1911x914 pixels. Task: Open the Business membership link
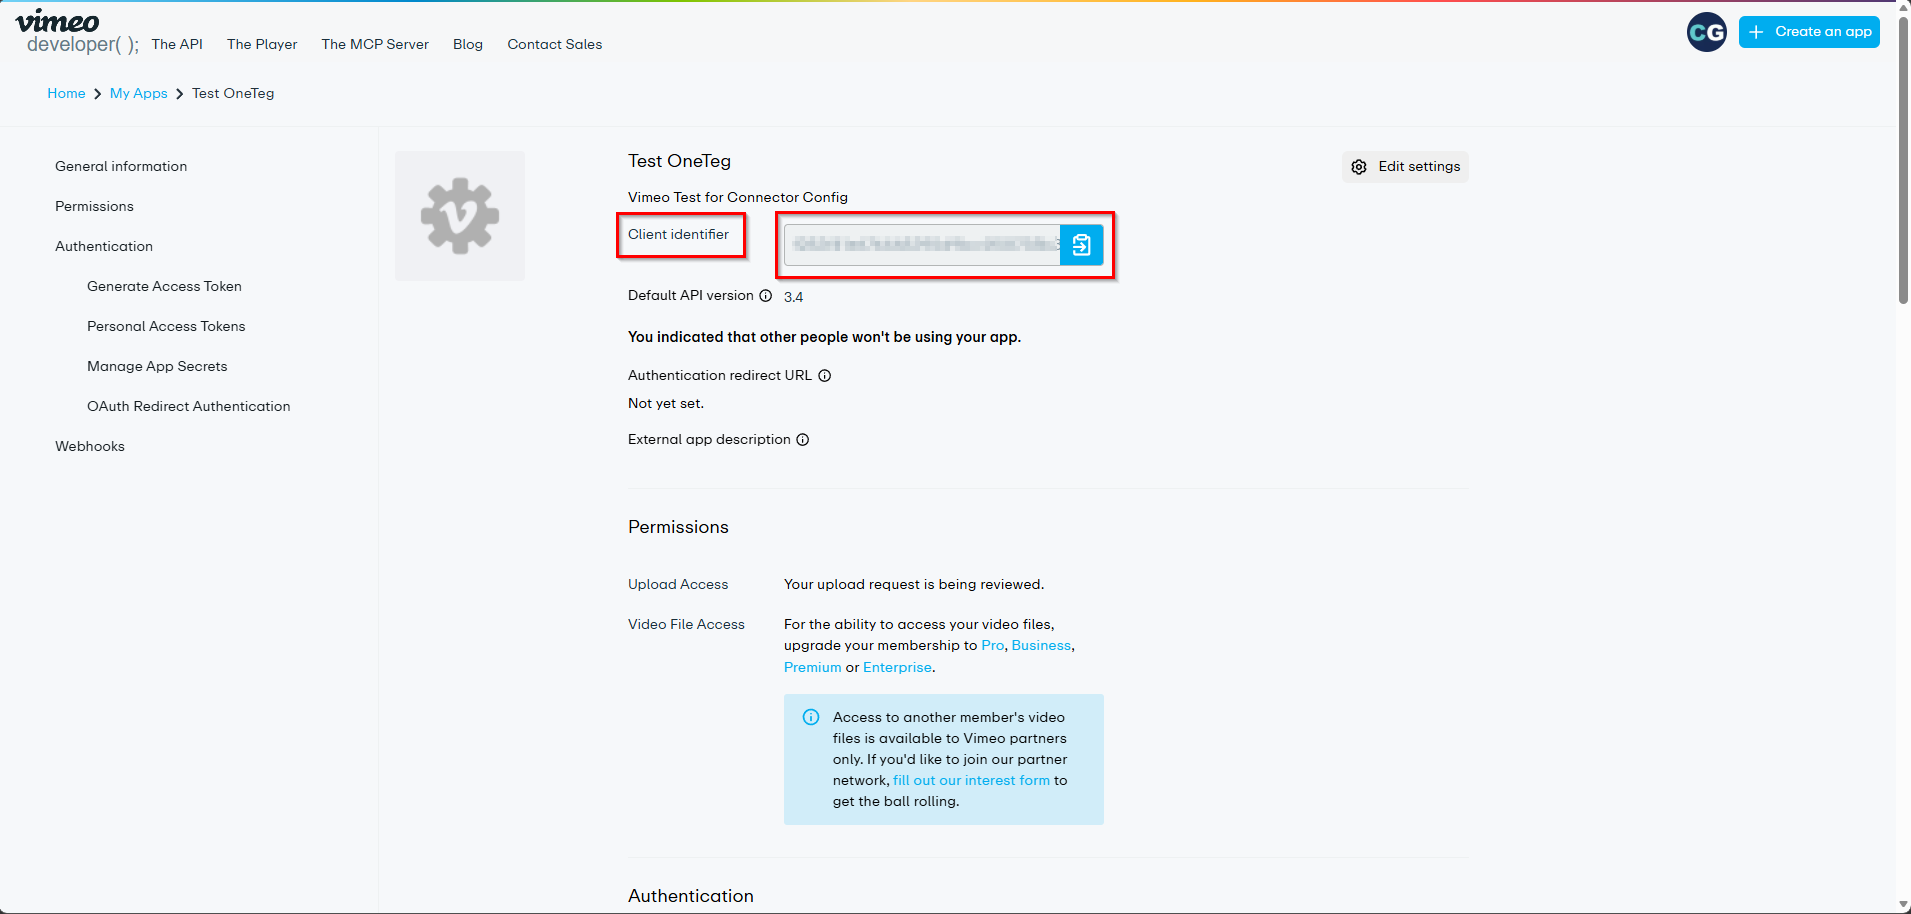[x=1041, y=645]
